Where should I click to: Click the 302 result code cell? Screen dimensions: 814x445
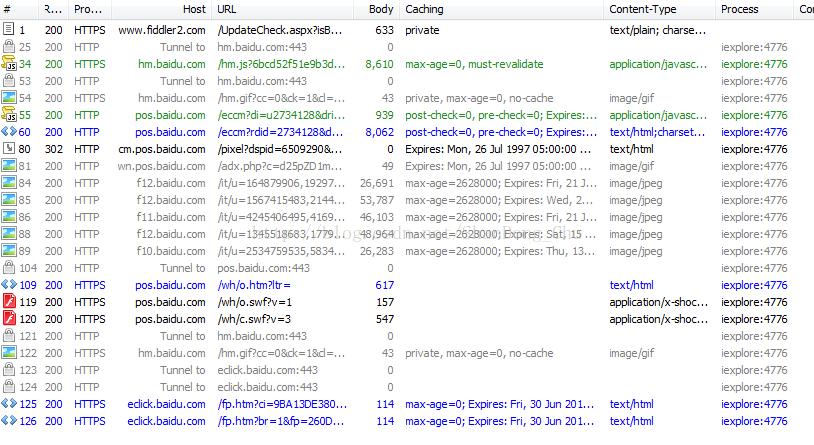tap(53, 149)
